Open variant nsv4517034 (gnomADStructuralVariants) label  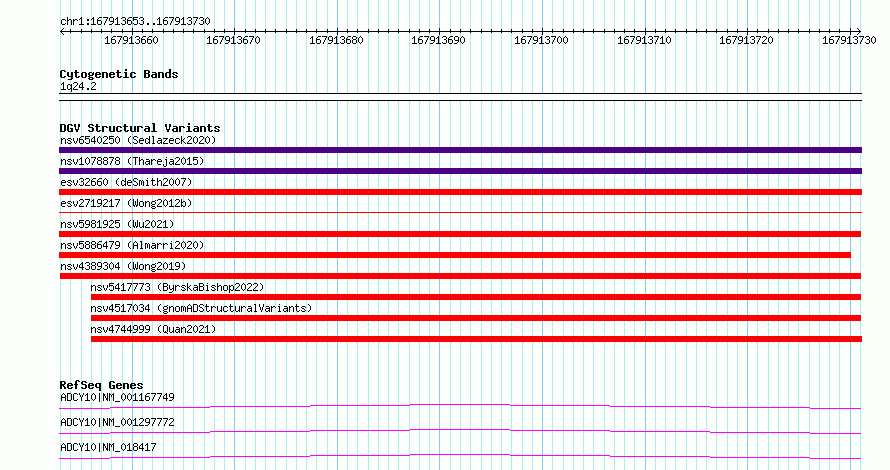point(201,308)
